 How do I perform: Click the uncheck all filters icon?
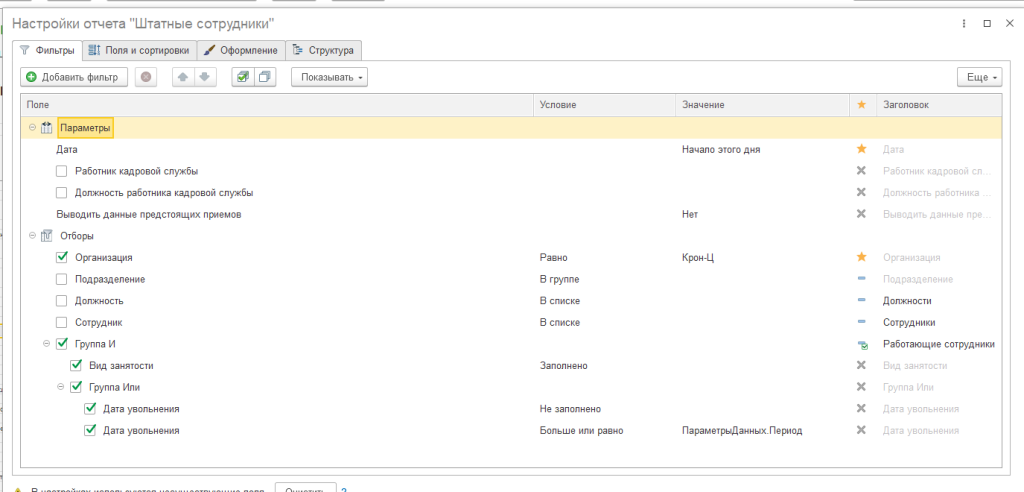pos(265,77)
